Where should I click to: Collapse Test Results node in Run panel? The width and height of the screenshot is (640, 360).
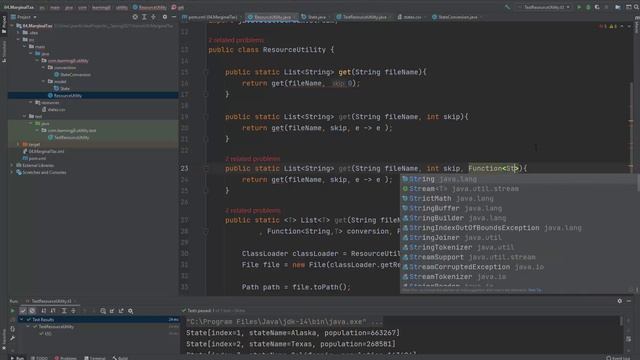(x=22, y=320)
